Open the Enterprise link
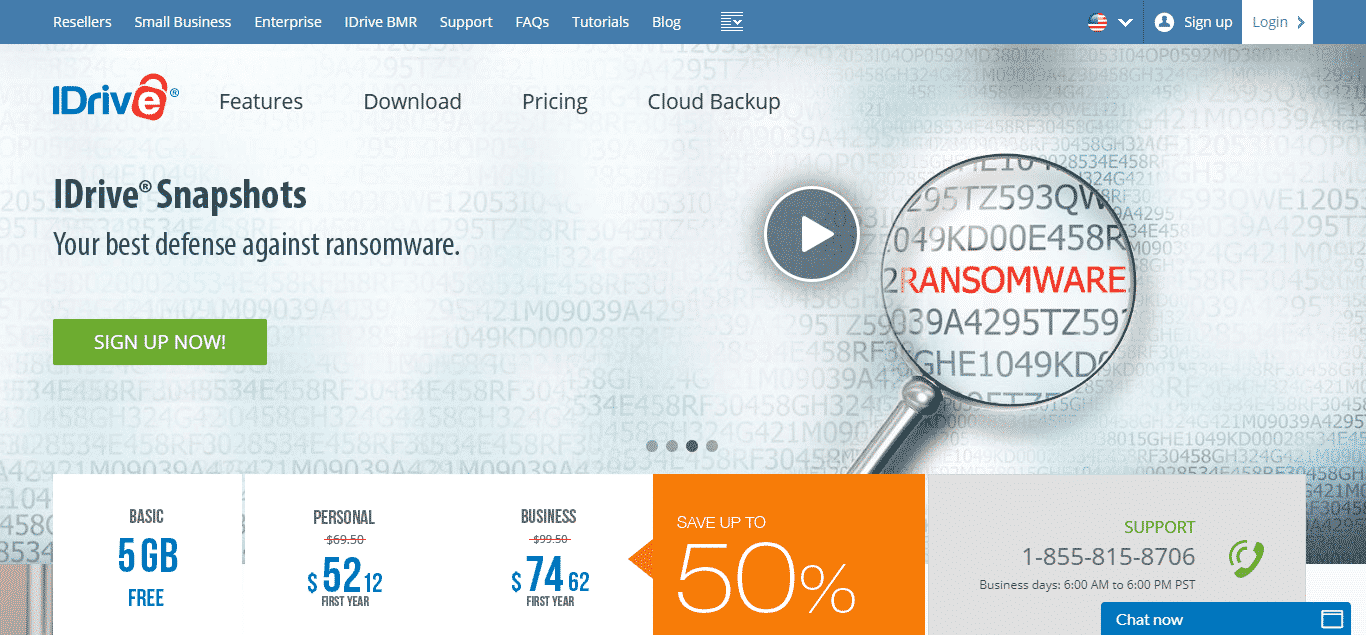1366x635 pixels. coord(288,22)
